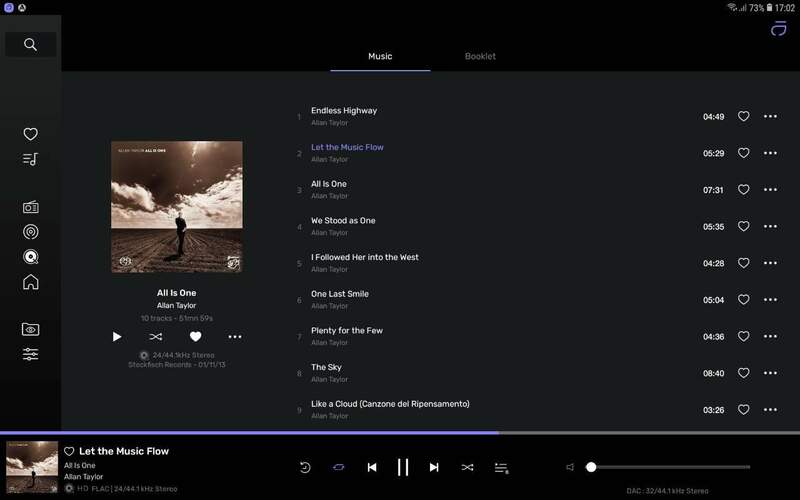Click the remote/connect icon at top right
Screen dimensions: 800x500
point(778,29)
